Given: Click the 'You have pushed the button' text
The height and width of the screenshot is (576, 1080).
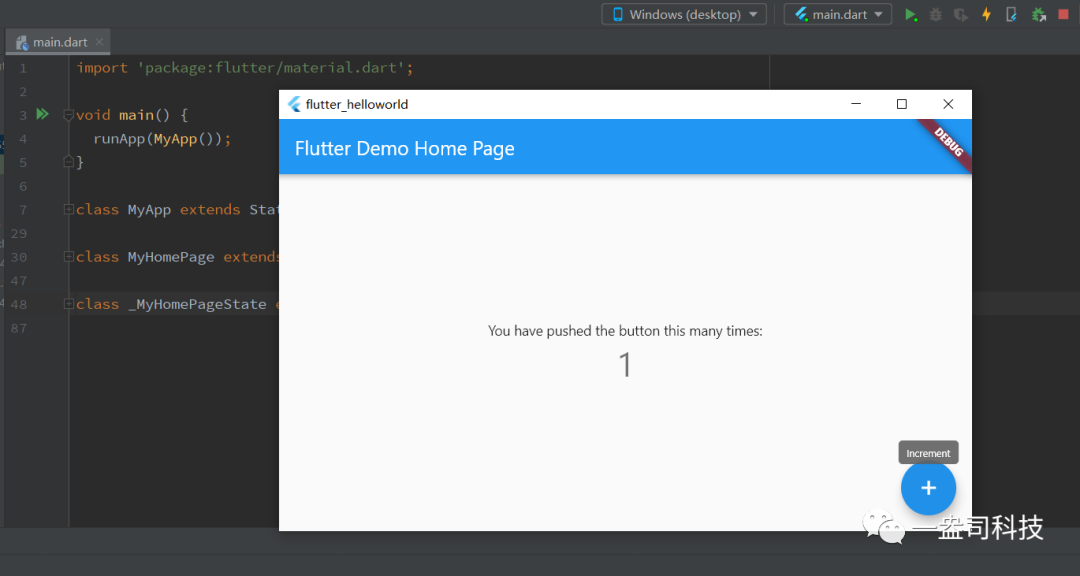Looking at the screenshot, I should tap(625, 331).
